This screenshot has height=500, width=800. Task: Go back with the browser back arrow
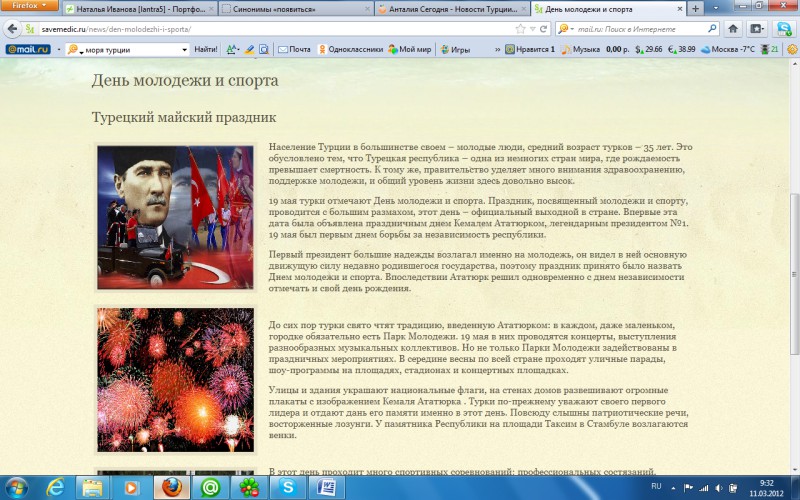point(12,29)
